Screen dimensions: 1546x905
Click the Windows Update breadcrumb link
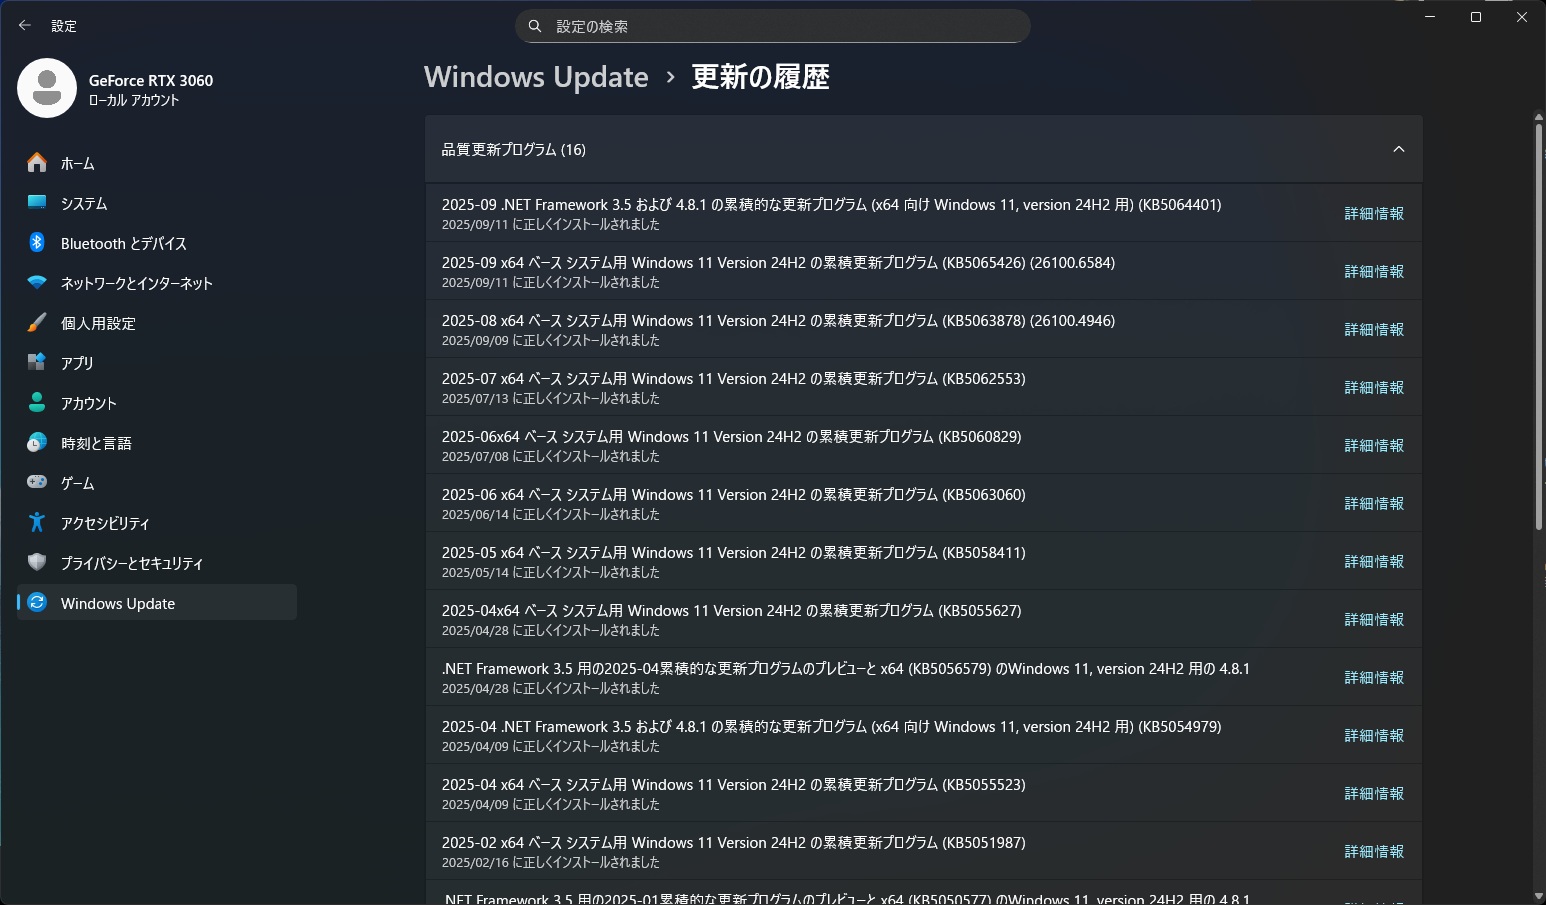coord(536,77)
